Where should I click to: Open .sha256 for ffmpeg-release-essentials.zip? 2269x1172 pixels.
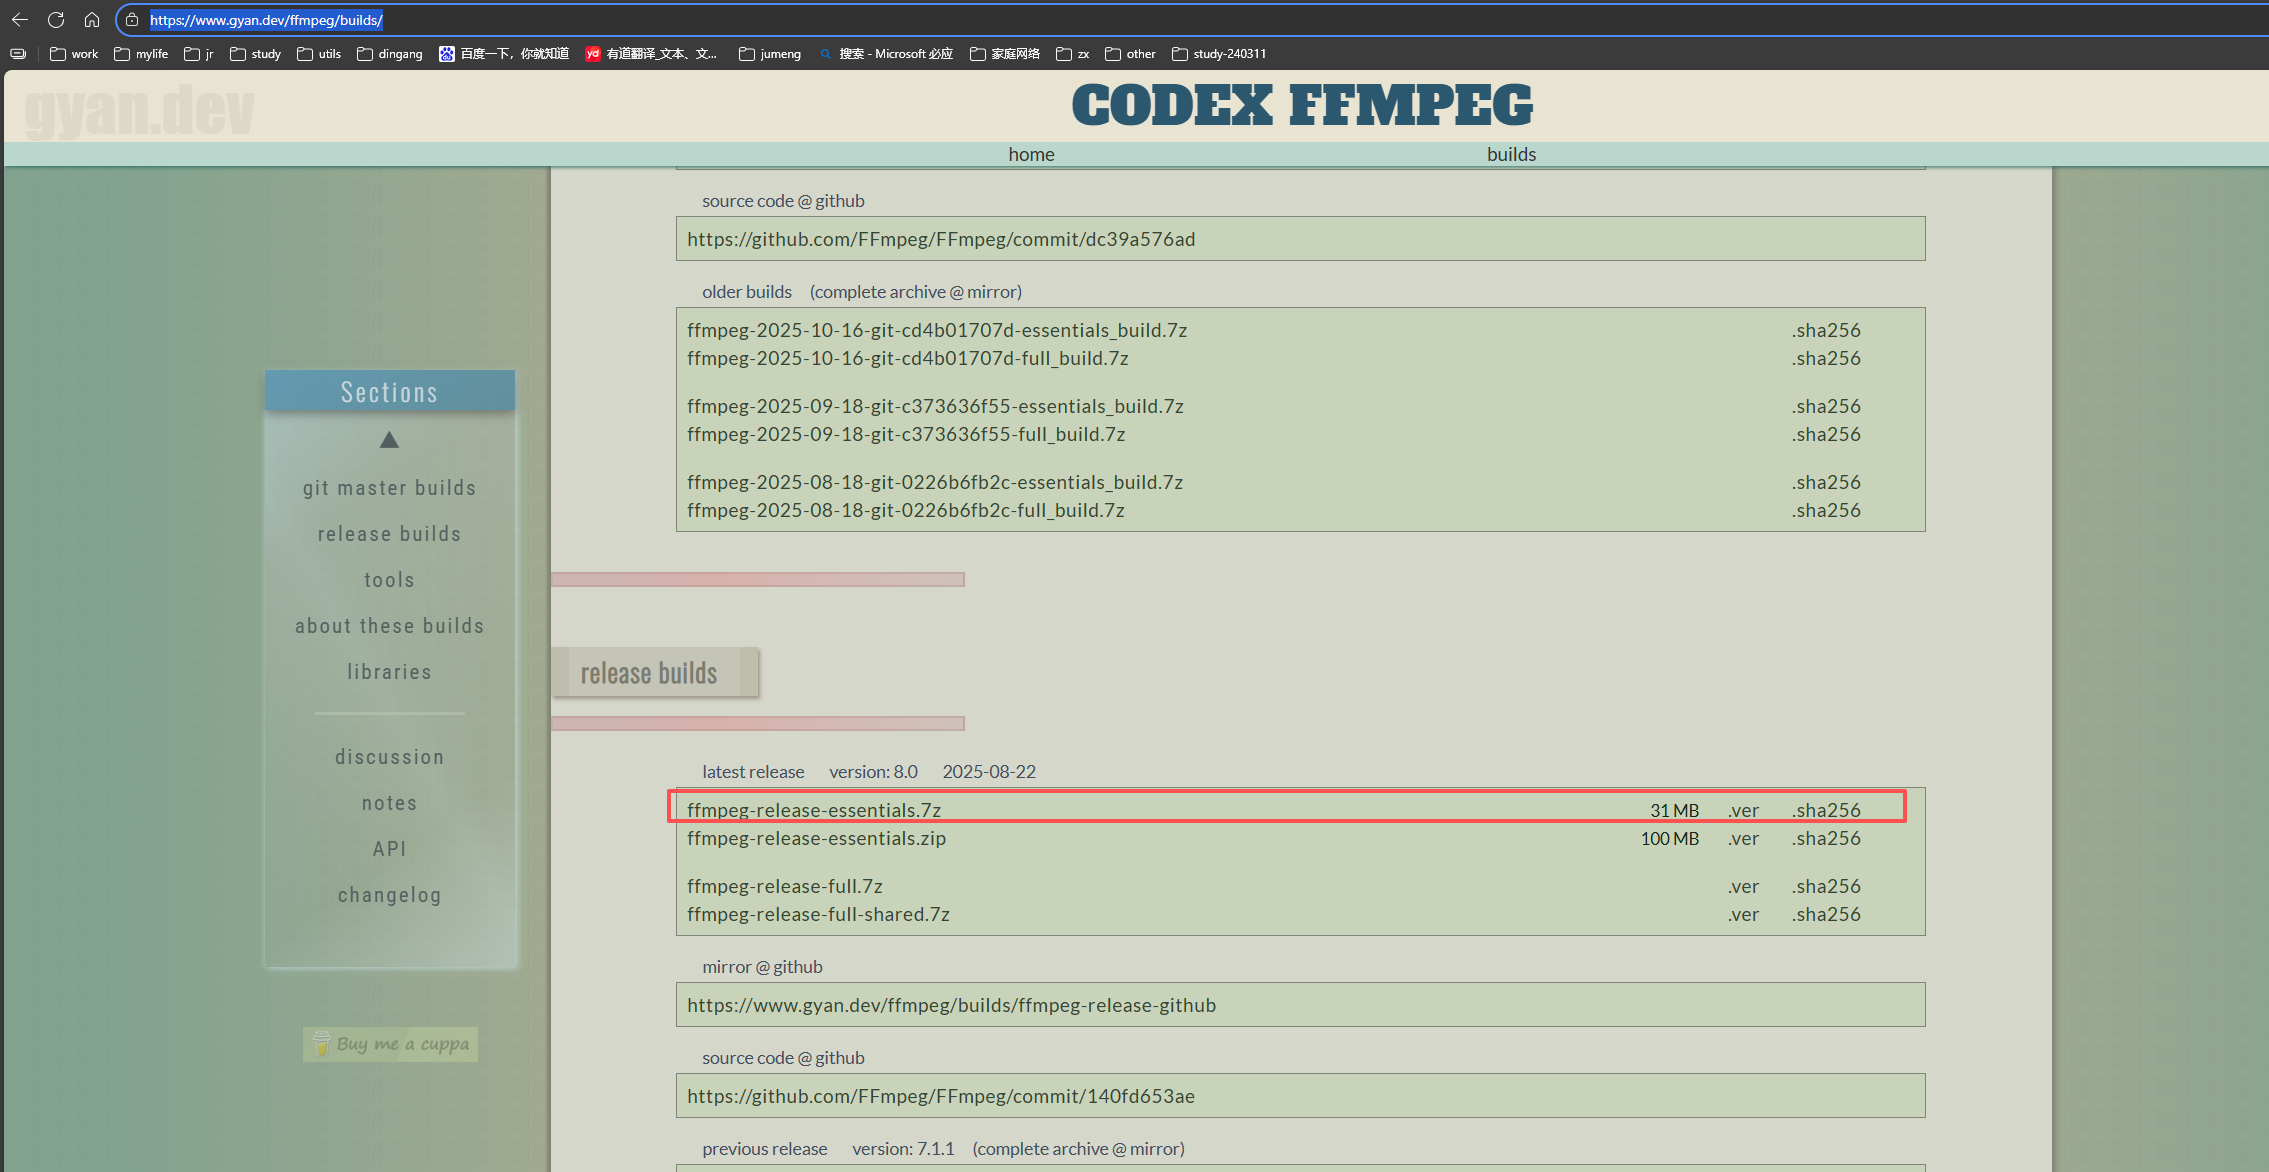pyautogui.click(x=1826, y=838)
